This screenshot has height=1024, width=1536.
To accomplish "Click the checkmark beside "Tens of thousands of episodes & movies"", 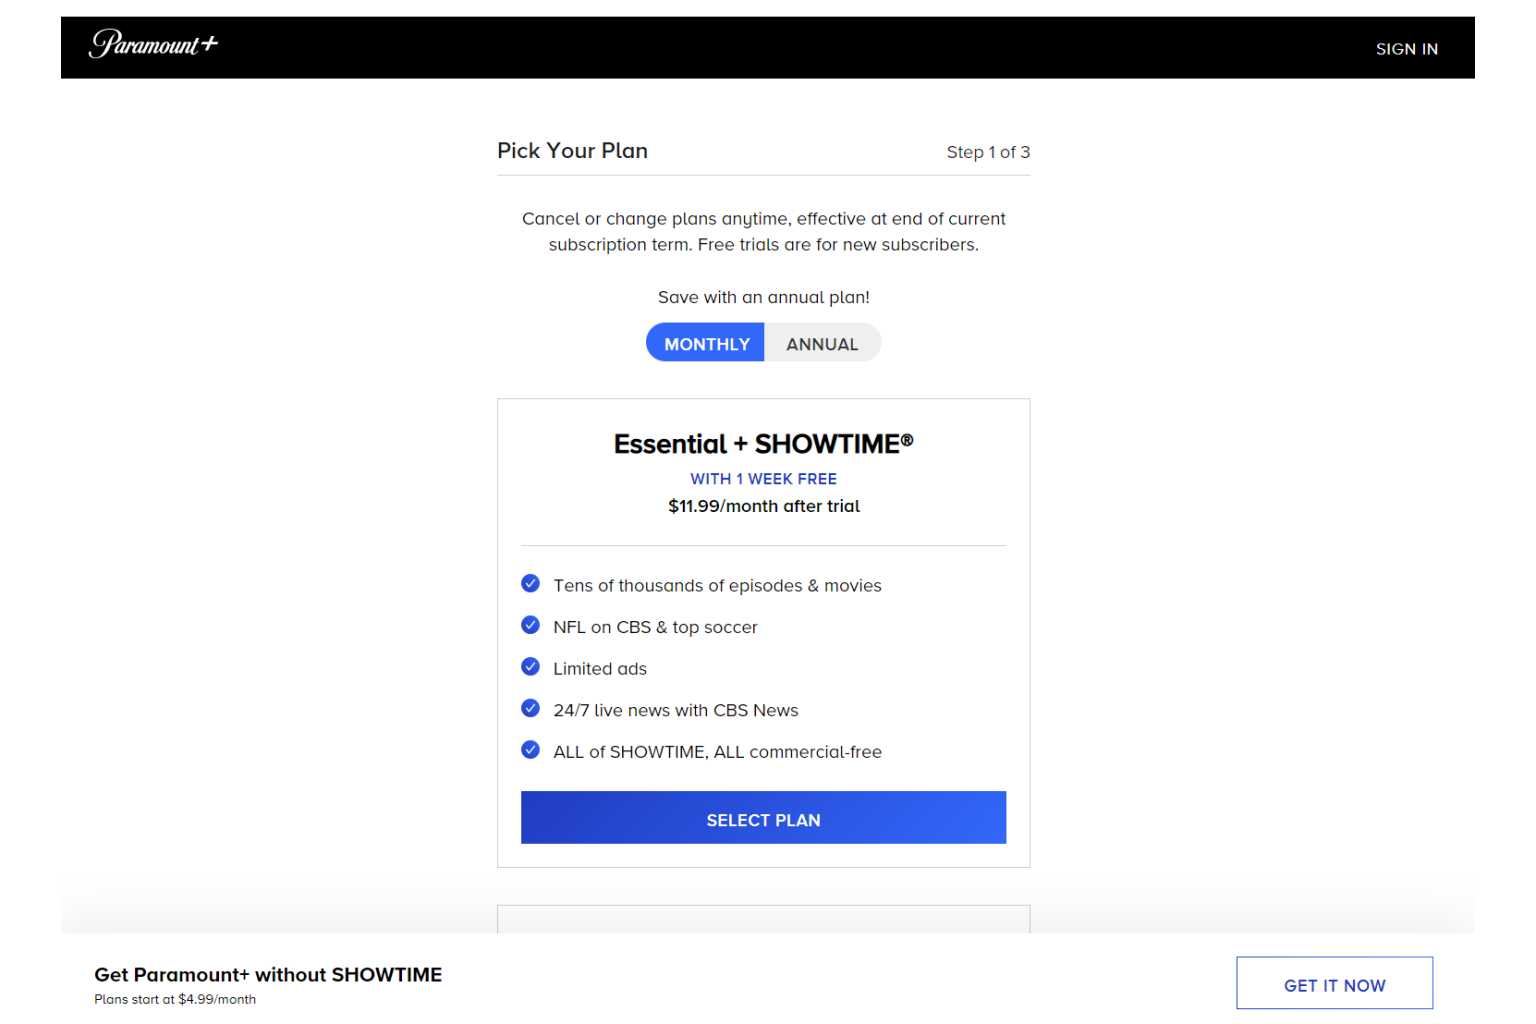I will (x=530, y=583).
